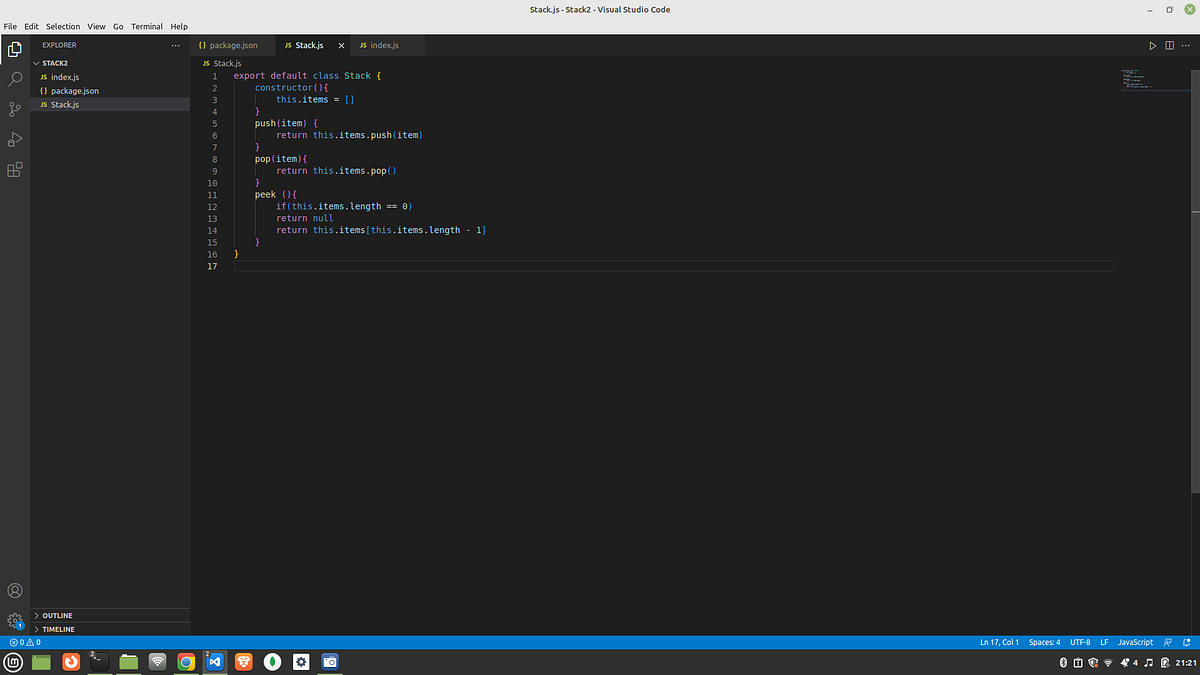
Task: Click the constructor keyword on line 2
Action: (x=284, y=88)
